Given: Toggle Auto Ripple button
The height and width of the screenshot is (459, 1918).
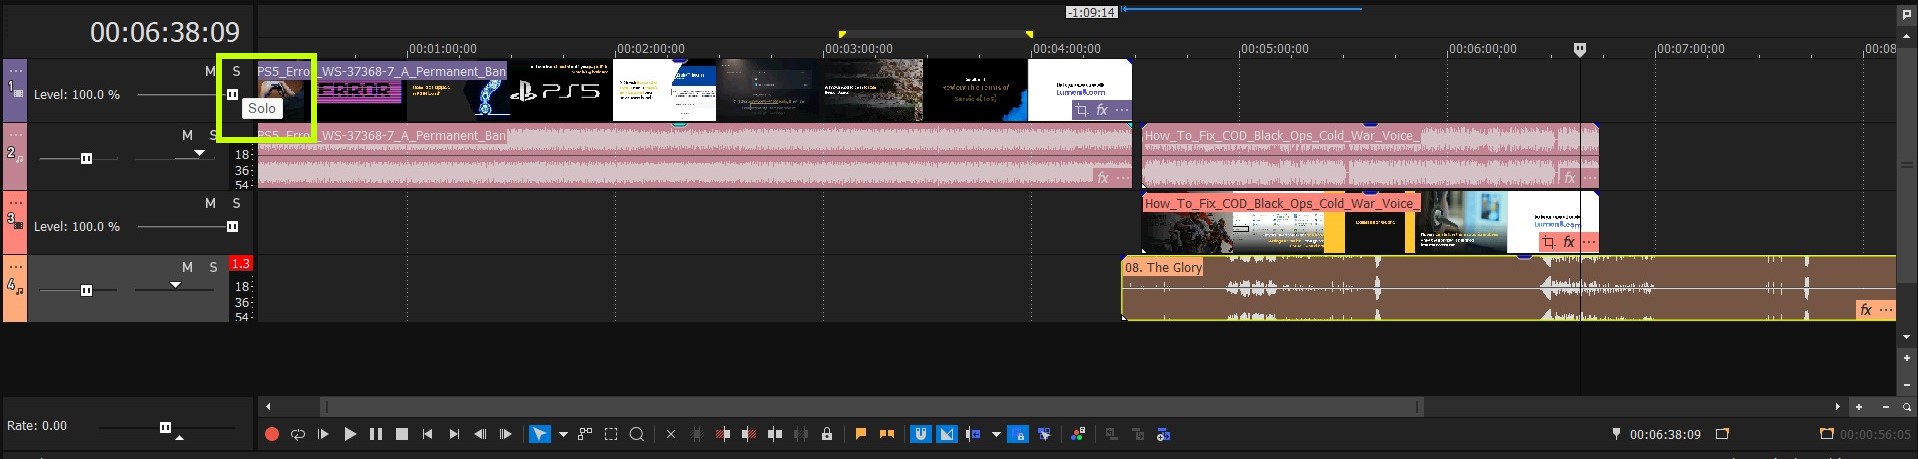Looking at the screenshot, I should coord(973,434).
